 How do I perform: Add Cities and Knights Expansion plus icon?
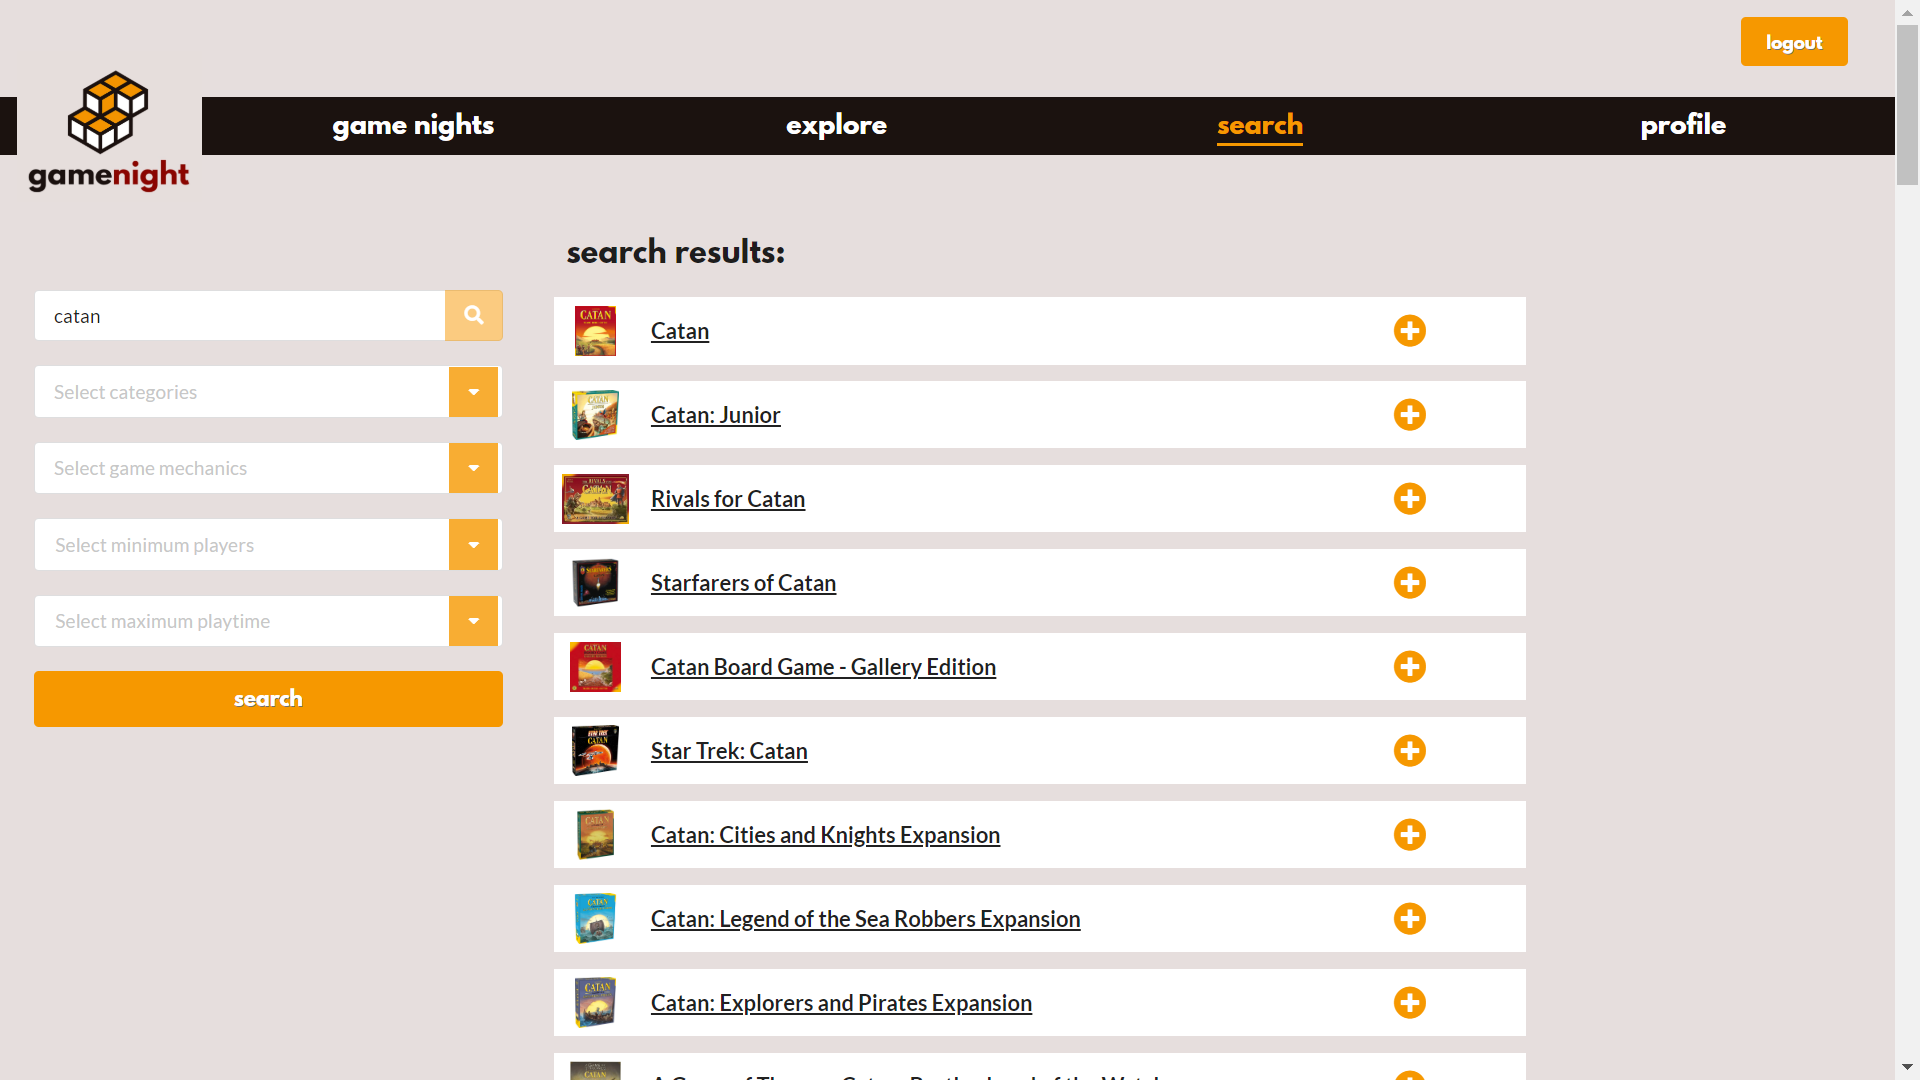pyautogui.click(x=1409, y=835)
